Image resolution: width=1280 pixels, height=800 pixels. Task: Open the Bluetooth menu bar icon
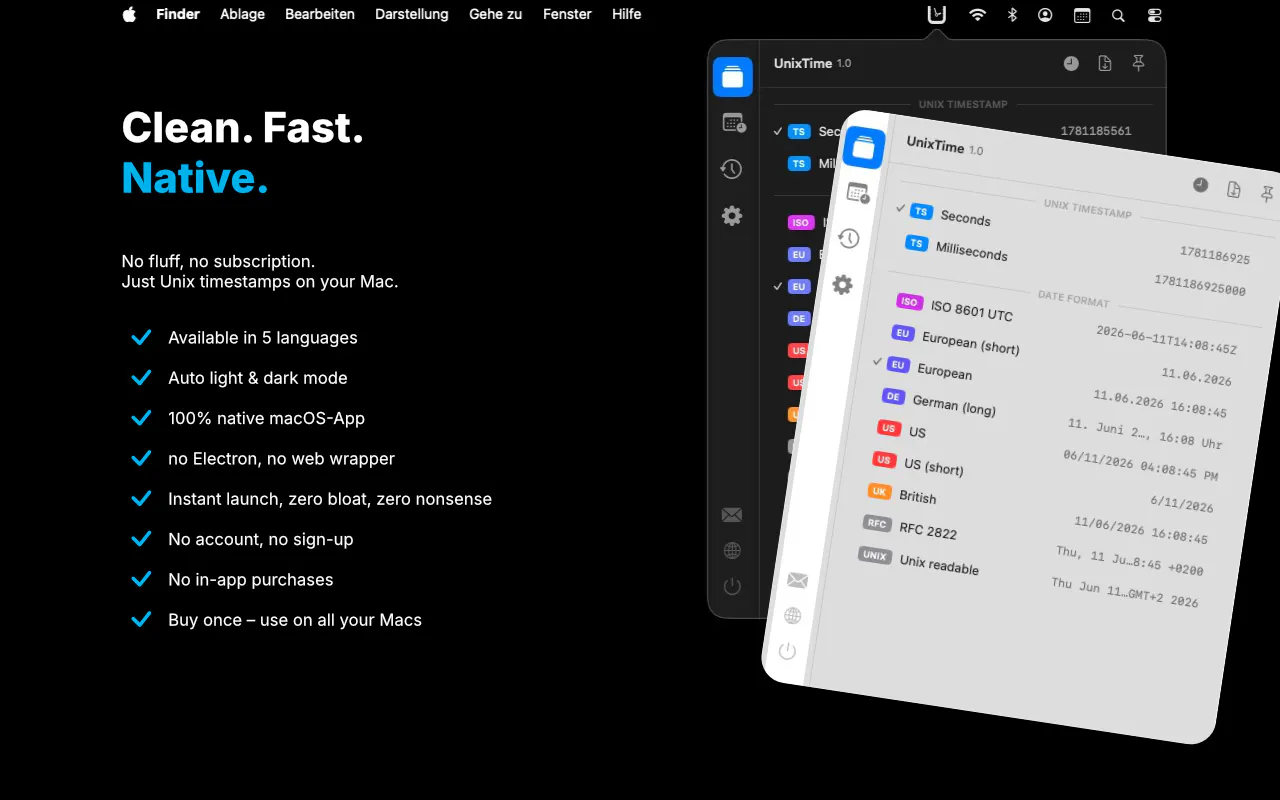tap(1012, 15)
